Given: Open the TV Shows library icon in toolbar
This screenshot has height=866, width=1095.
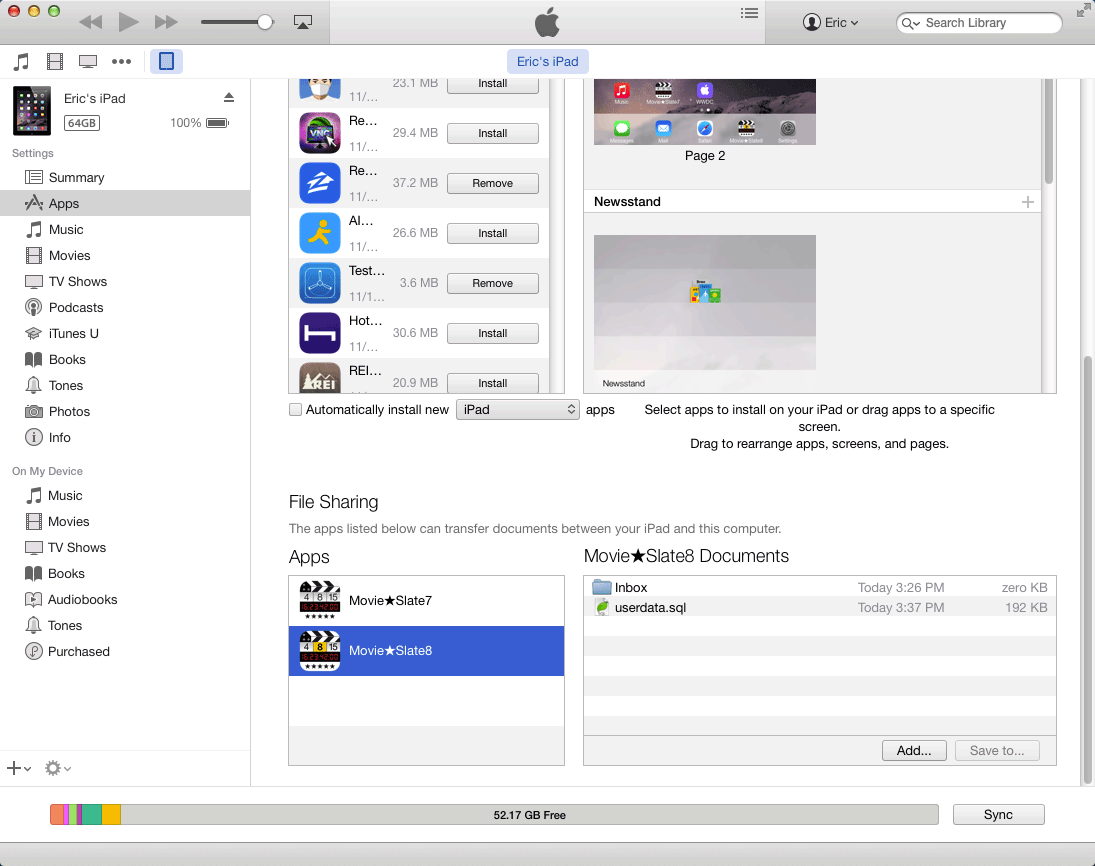Looking at the screenshot, I should pyautogui.click(x=88, y=61).
